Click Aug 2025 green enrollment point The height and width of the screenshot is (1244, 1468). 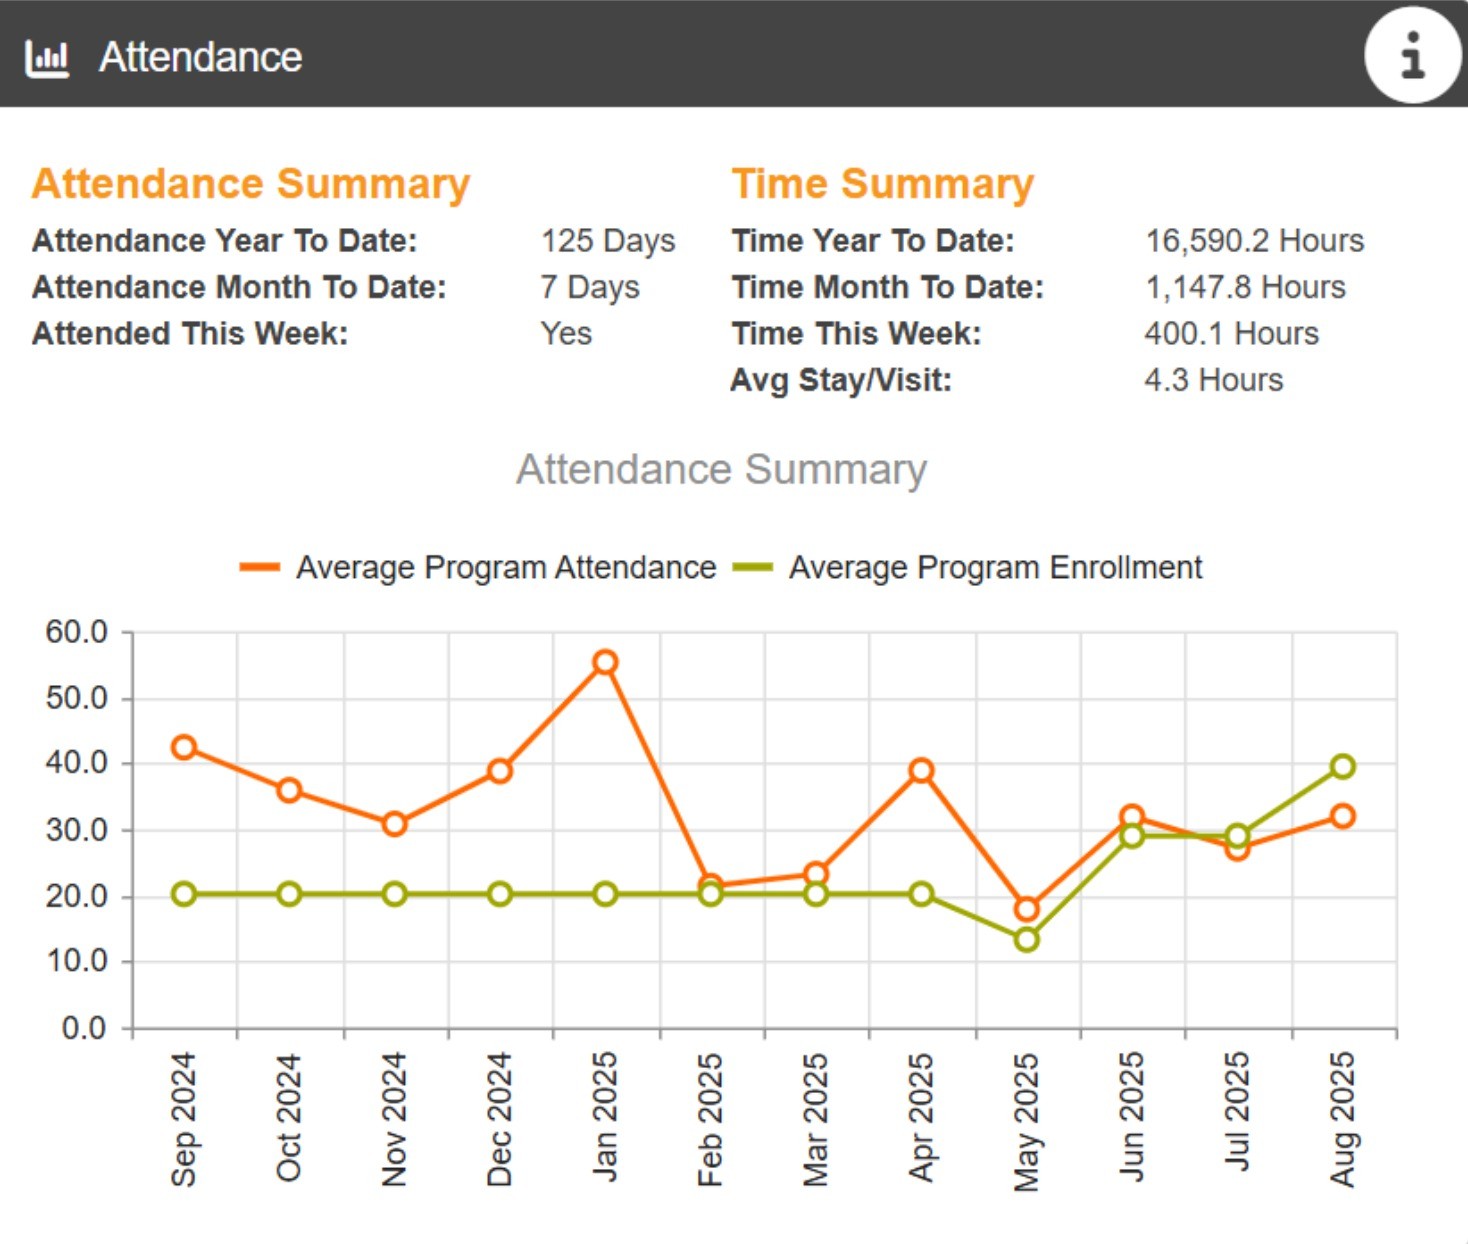tap(1343, 767)
